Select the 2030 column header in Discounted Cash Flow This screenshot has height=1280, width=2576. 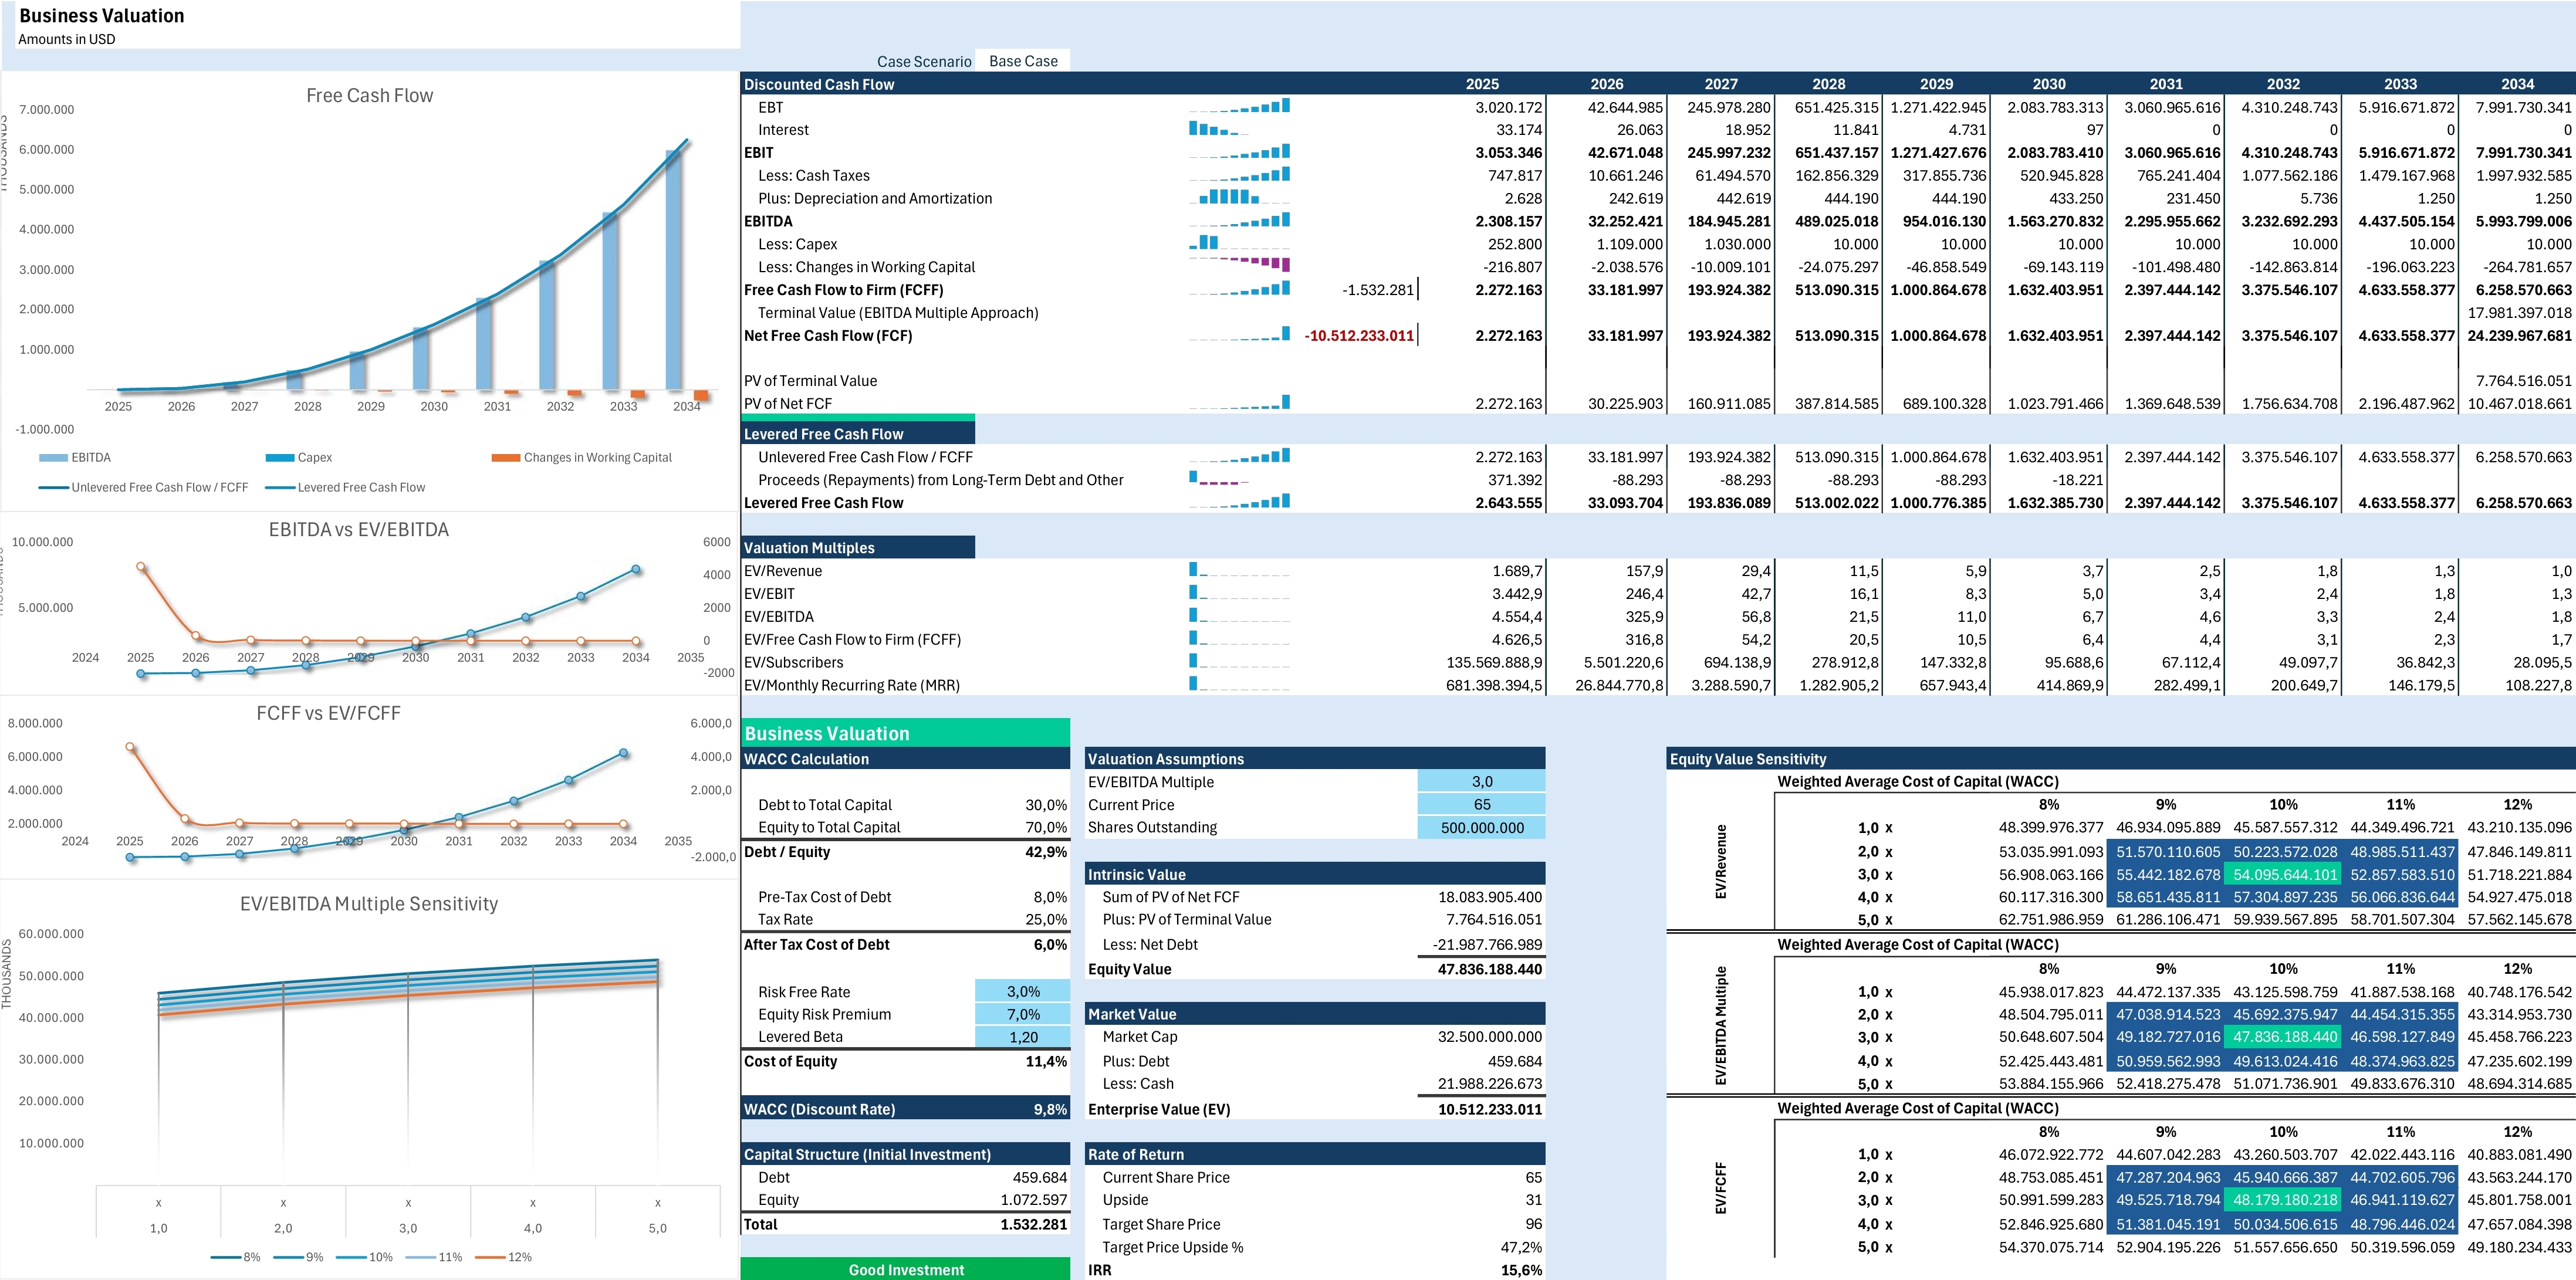2048,85
